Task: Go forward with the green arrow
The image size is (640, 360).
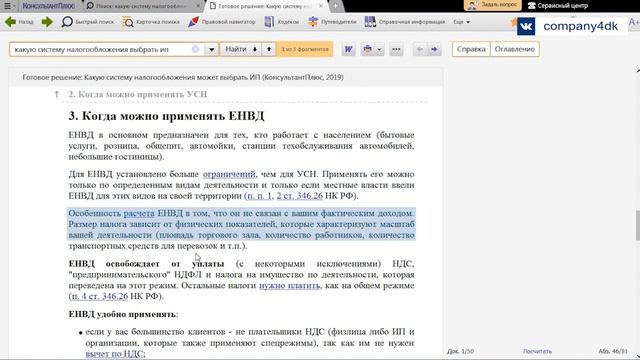Action: (47, 22)
